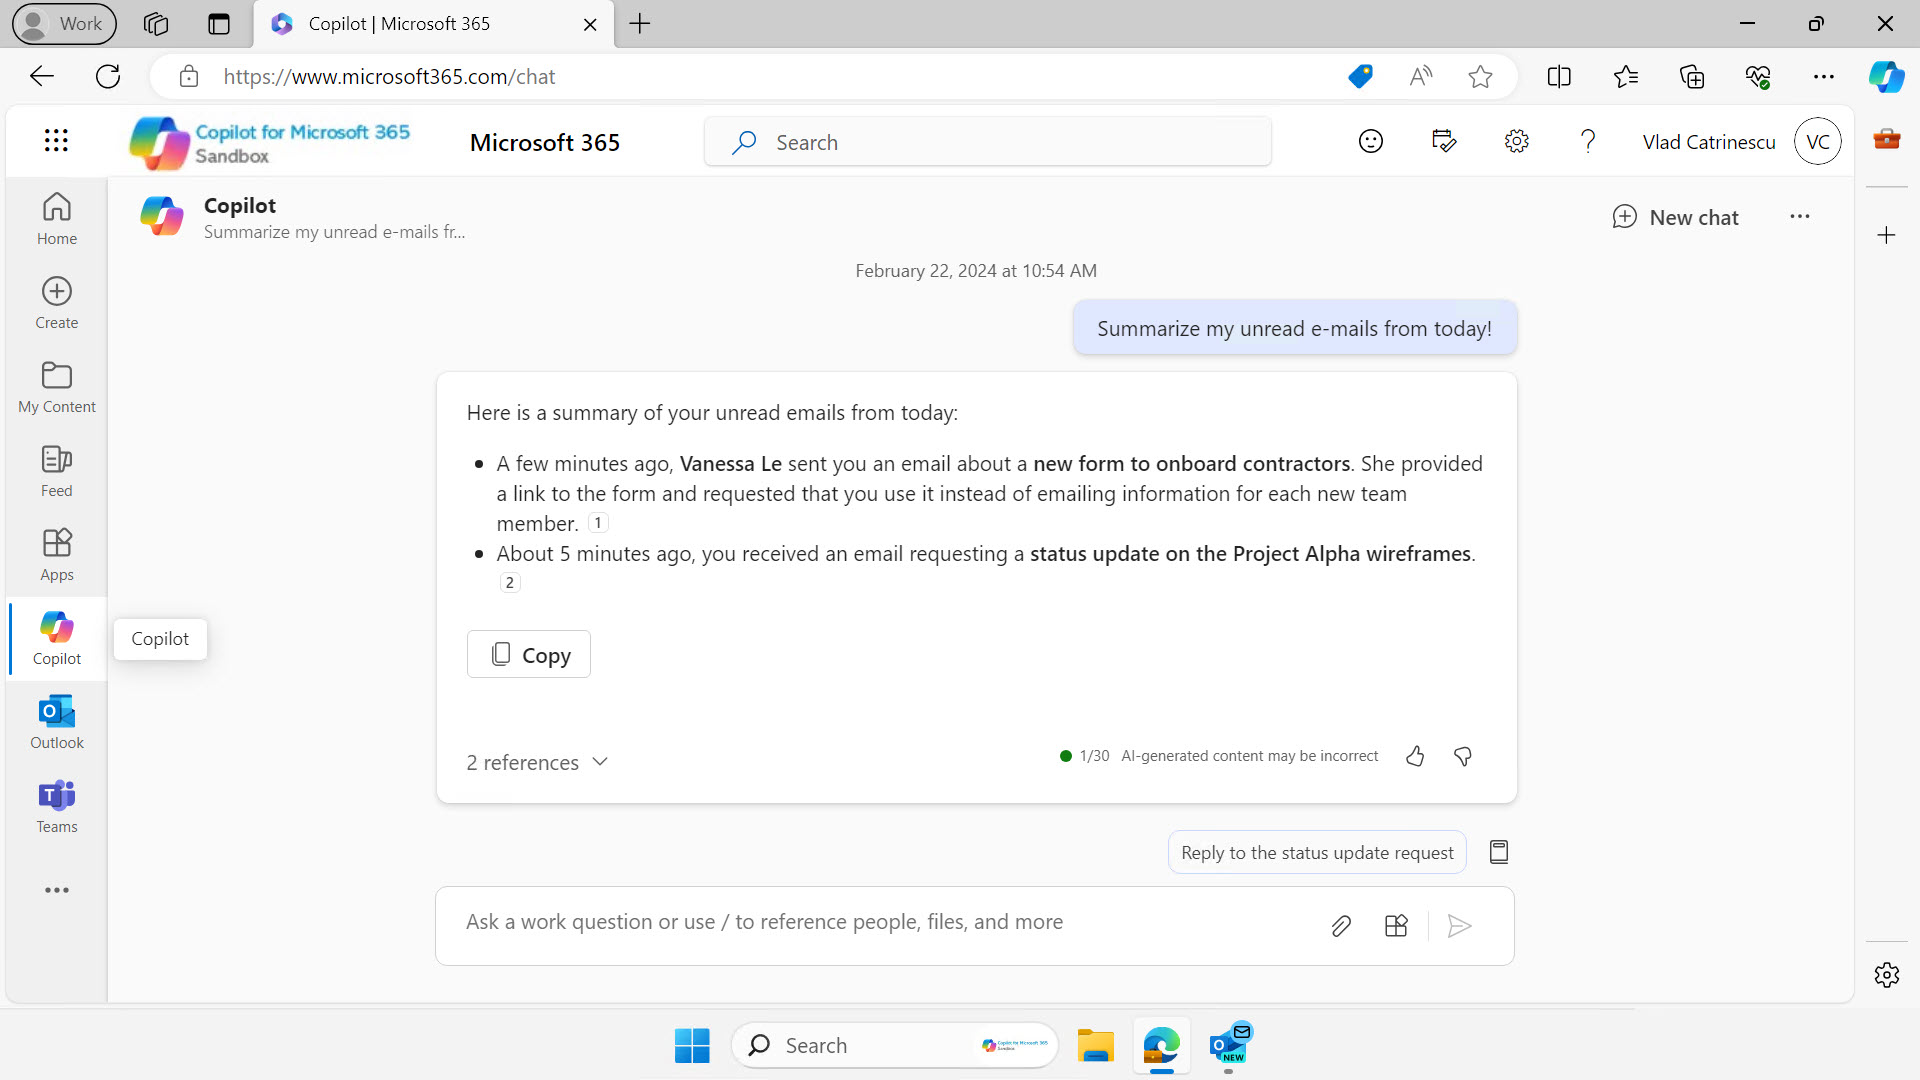Open the more options ellipsis near New chat

tap(1800, 216)
